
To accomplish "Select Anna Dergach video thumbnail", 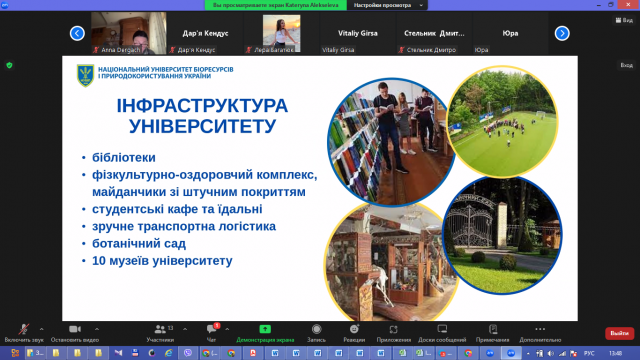I will tap(129, 33).
